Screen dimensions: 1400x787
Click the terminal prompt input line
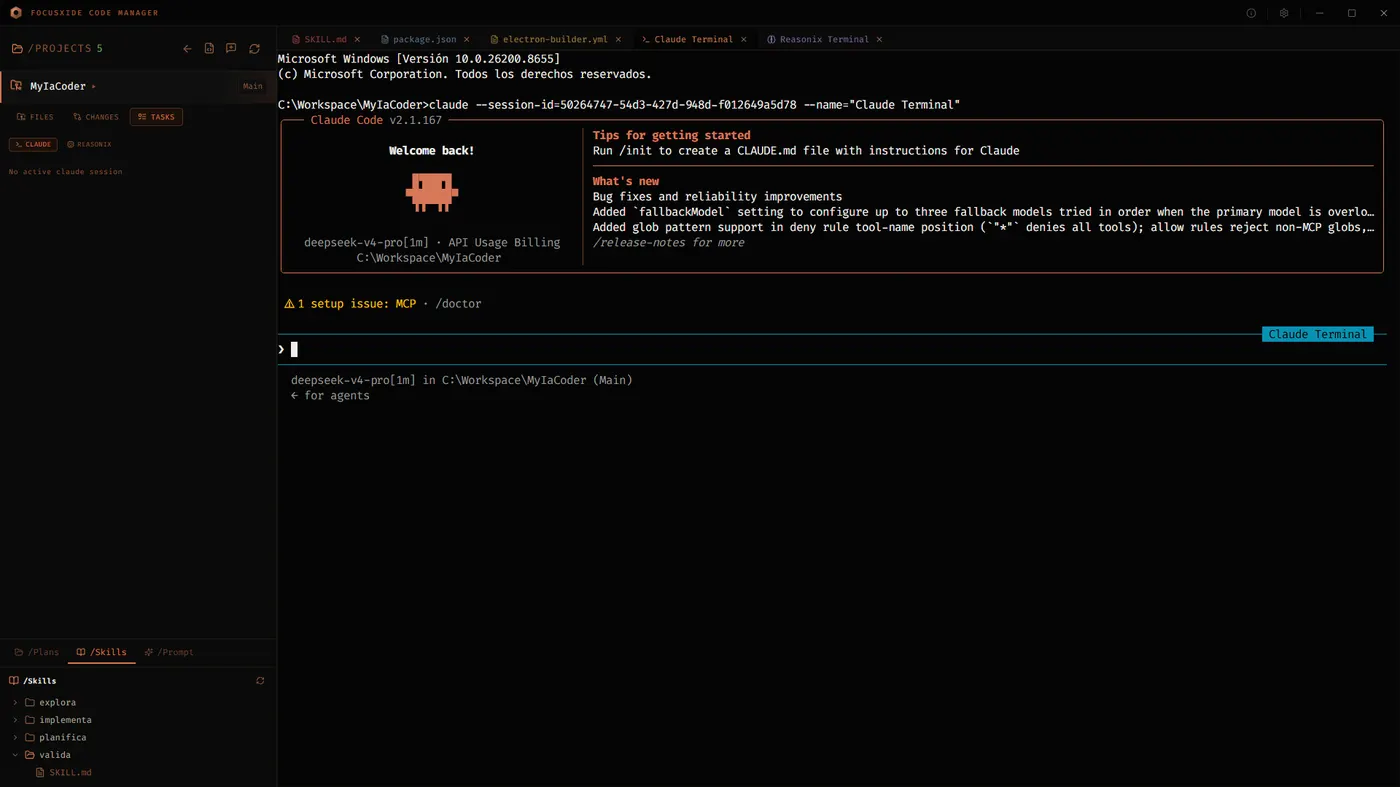(x=832, y=349)
